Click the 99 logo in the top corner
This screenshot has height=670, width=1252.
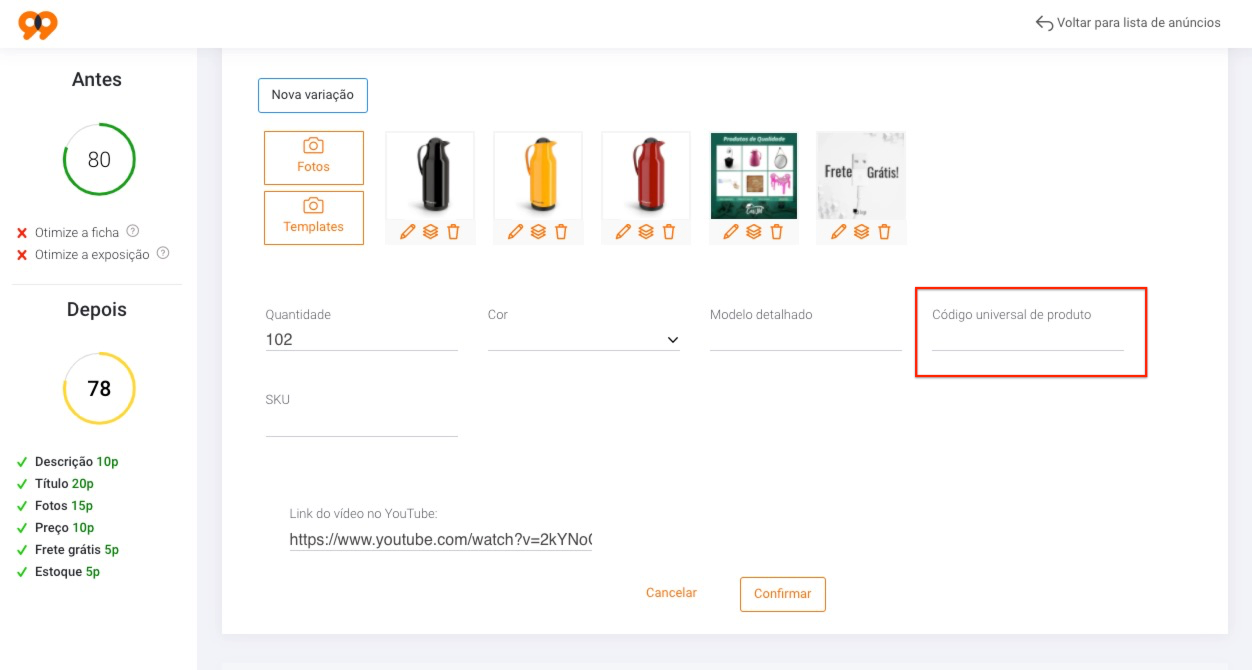click(x=38, y=24)
